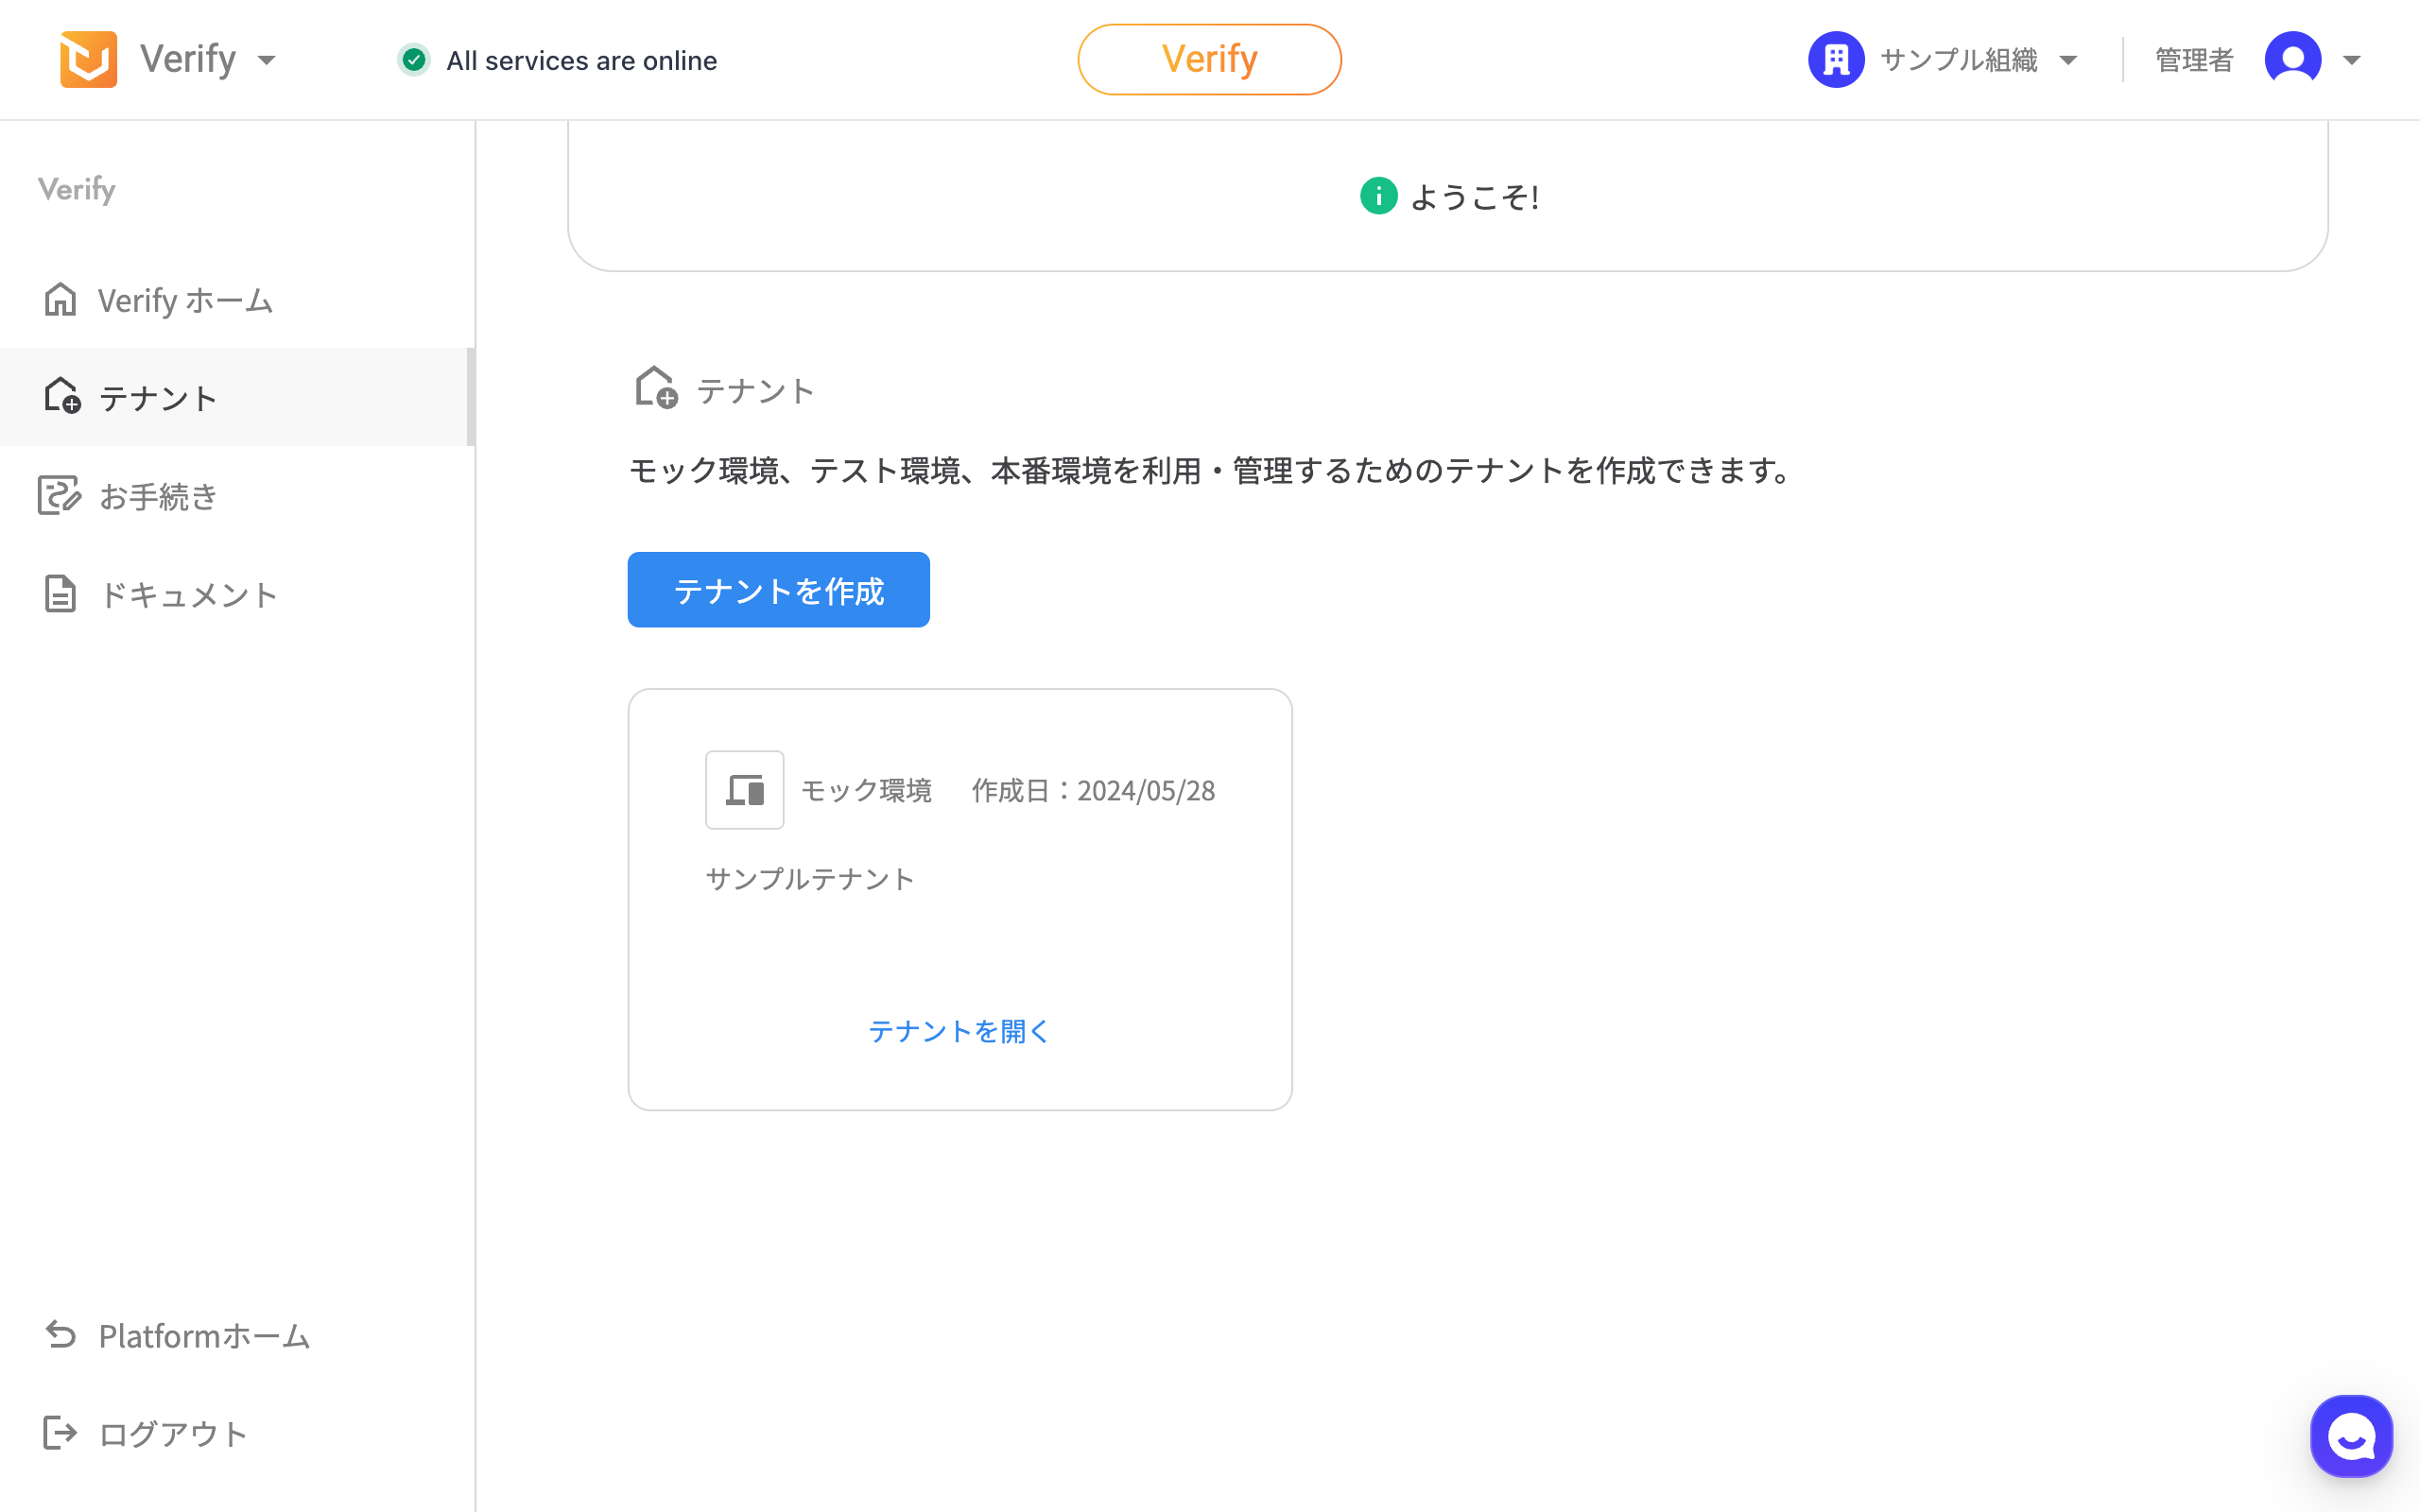Open ドキュメント in the sidebar
Screen dimensions: 2420x1512
coord(188,594)
